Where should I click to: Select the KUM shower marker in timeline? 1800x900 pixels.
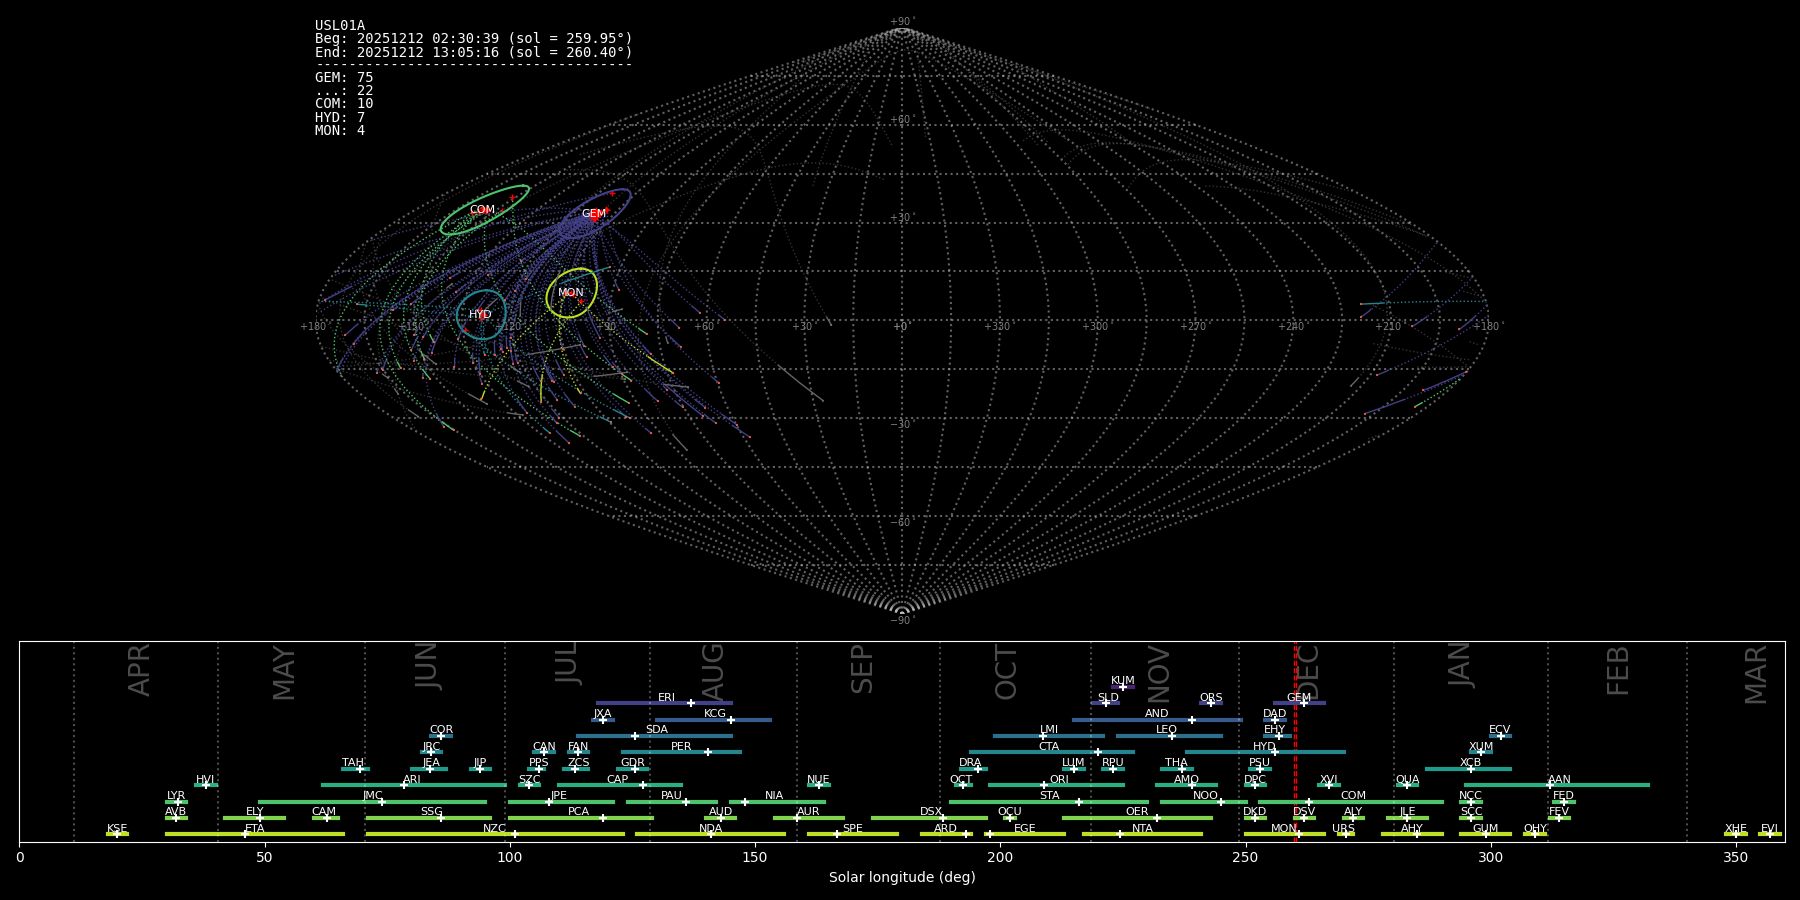pos(1123,687)
